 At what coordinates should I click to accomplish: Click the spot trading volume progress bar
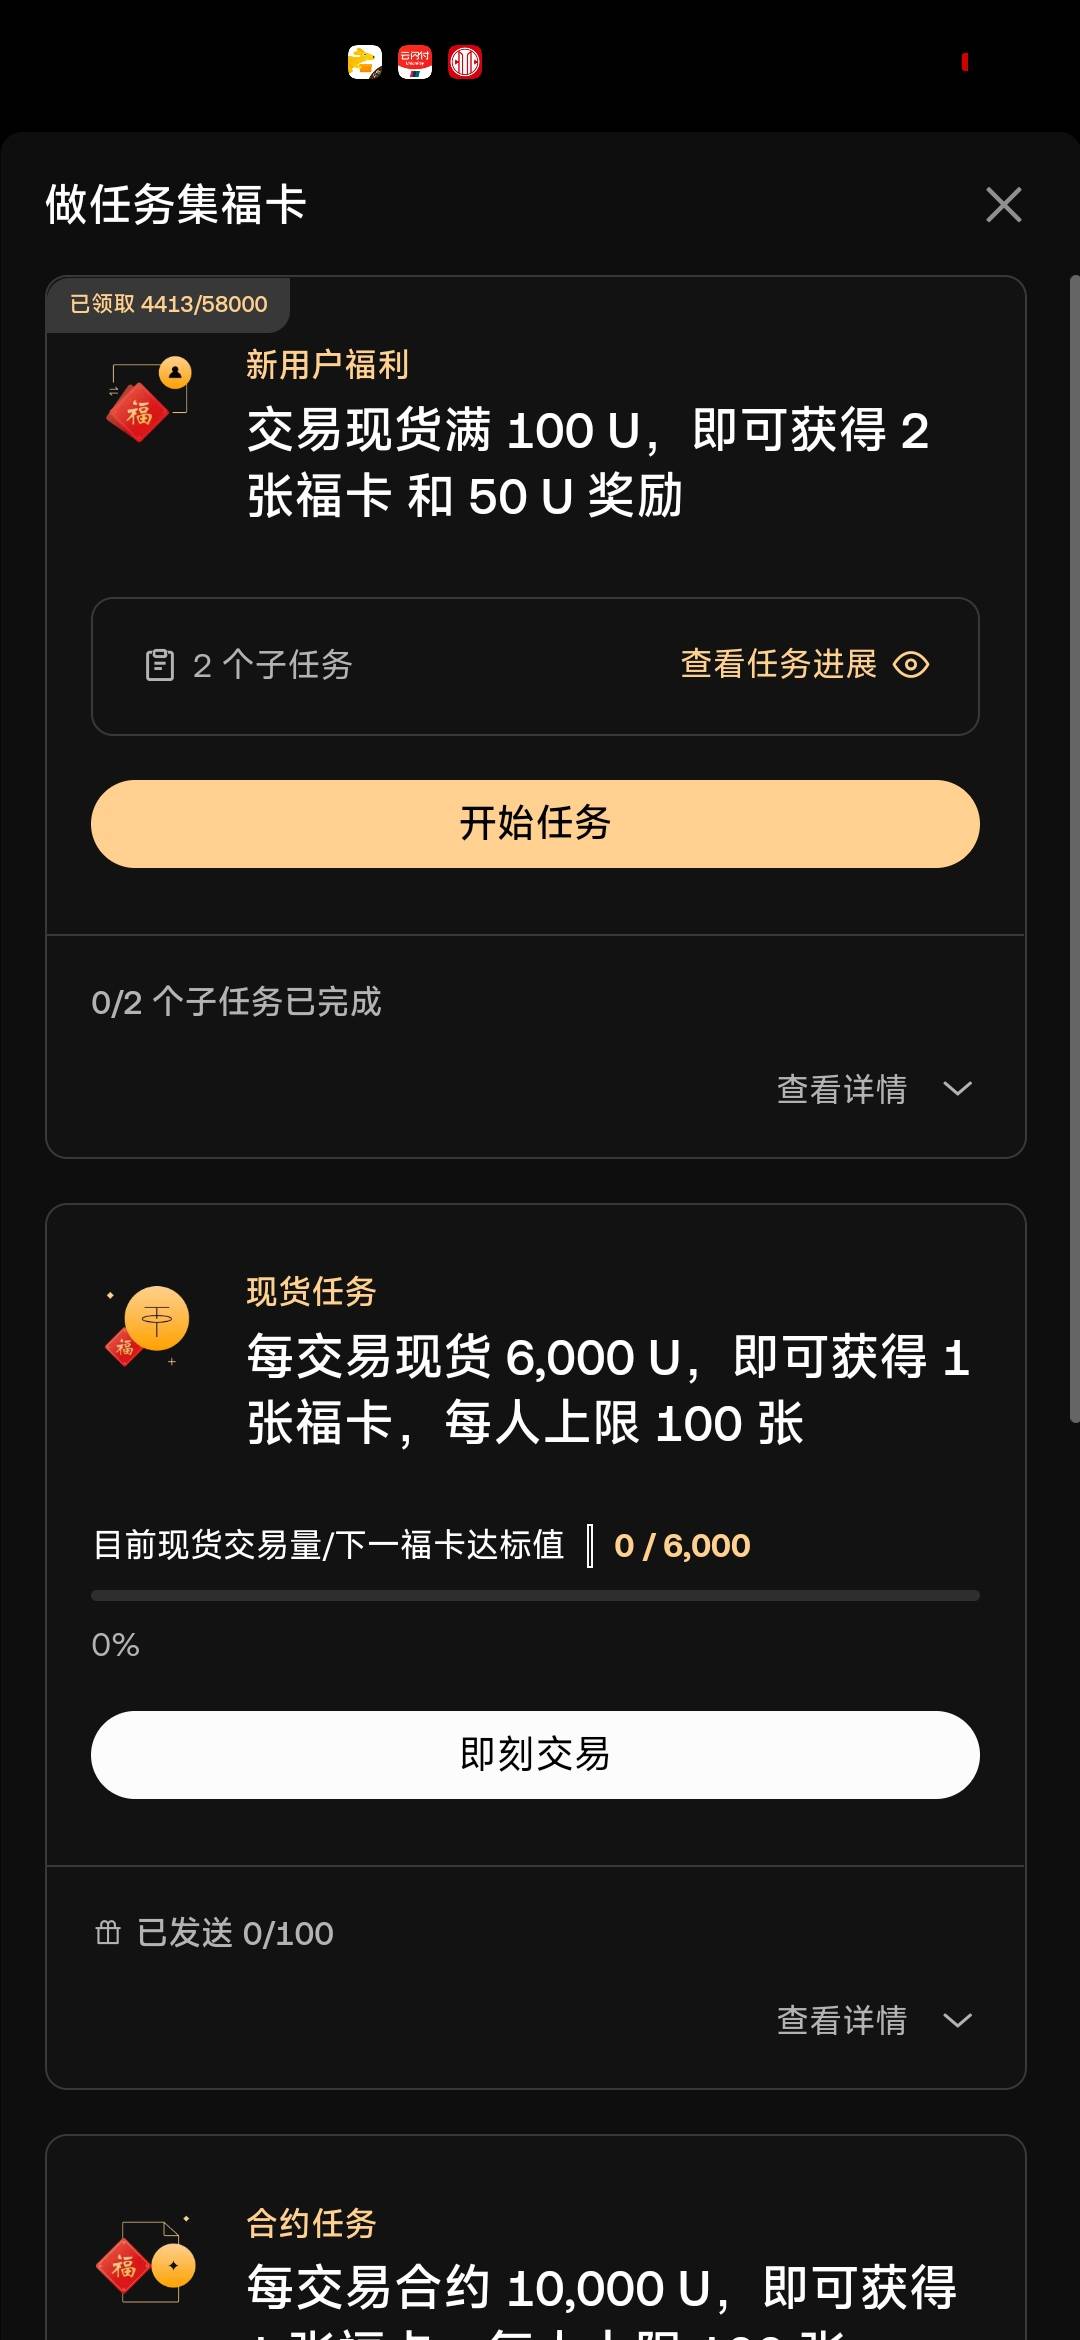click(x=535, y=1595)
